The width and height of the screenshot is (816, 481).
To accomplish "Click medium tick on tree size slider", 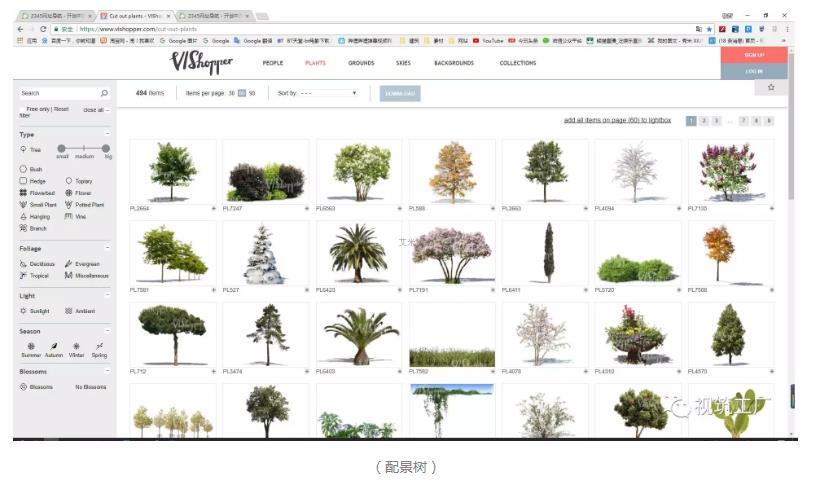I will pos(84,148).
